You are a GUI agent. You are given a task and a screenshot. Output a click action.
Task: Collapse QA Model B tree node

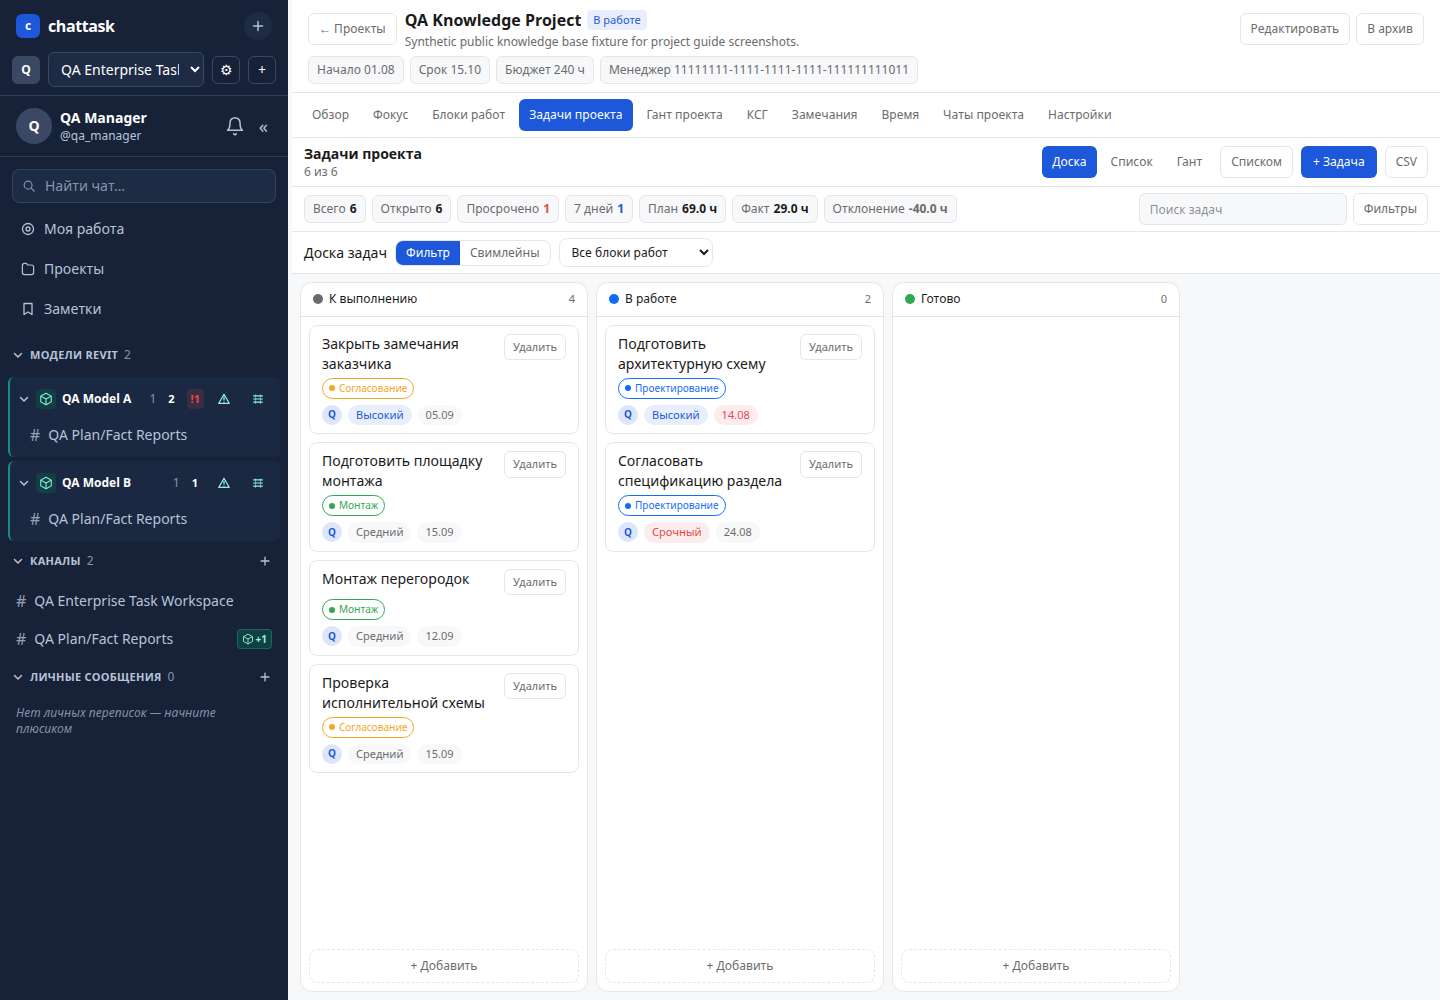(24, 483)
